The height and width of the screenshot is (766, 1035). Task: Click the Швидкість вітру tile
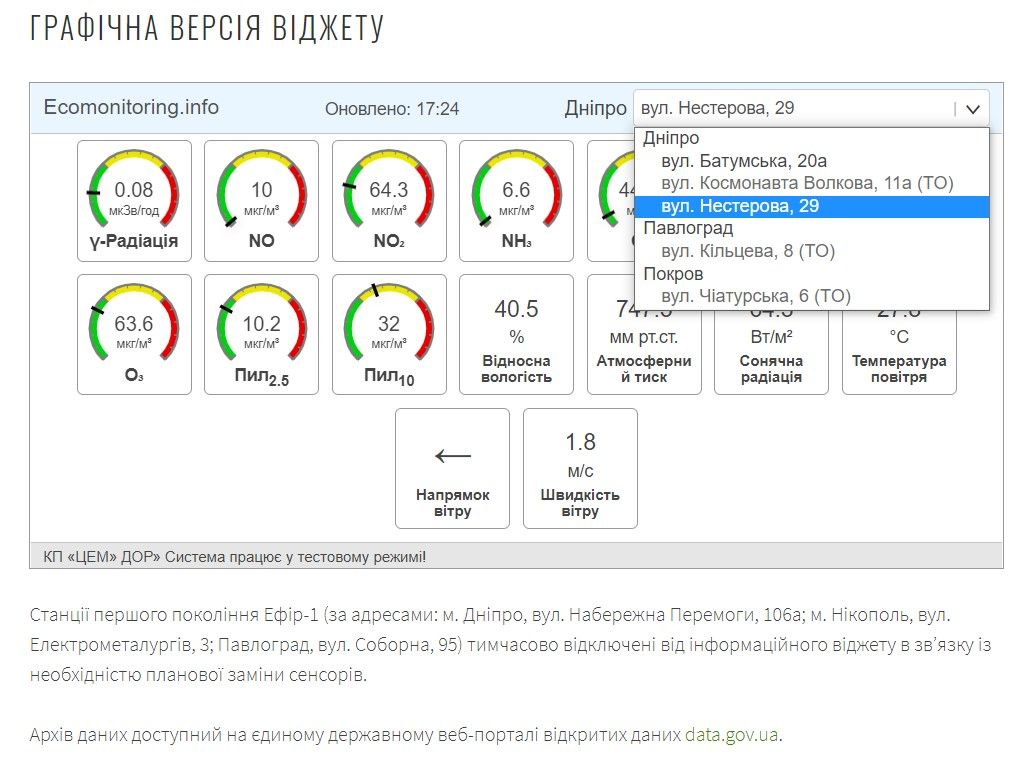pos(580,468)
